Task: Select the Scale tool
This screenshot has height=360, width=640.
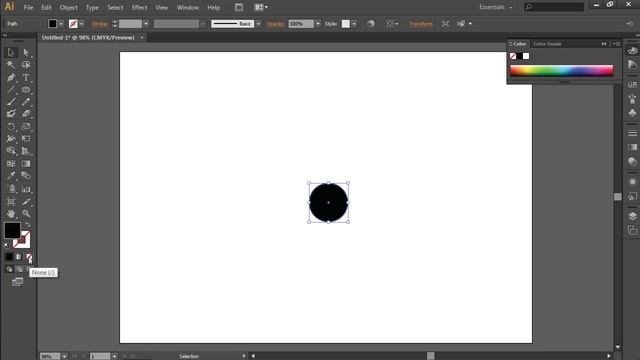Action: [x=26, y=127]
